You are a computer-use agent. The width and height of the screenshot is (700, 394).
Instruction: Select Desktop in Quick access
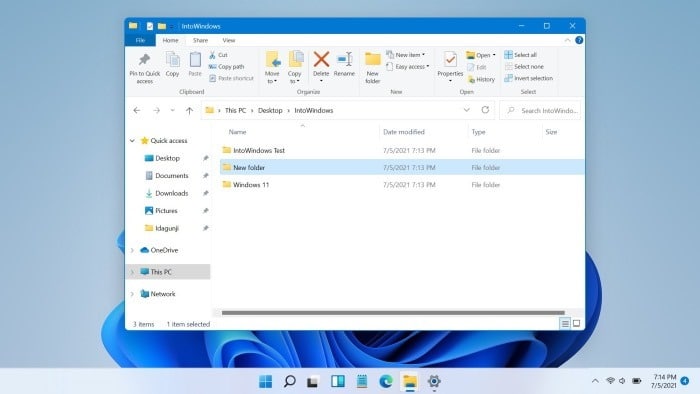coord(167,158)
